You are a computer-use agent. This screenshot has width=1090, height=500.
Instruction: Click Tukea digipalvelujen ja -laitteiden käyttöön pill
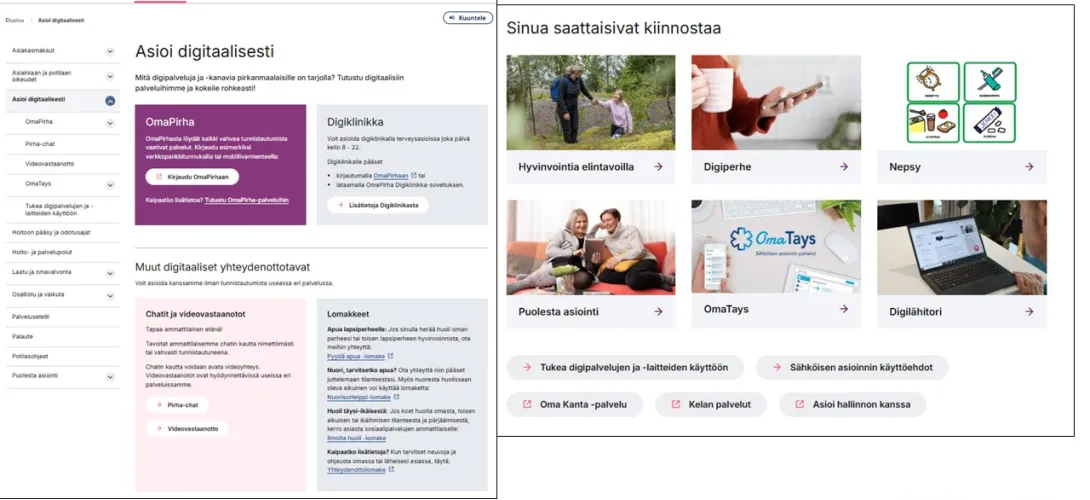(x=625, y=367)
